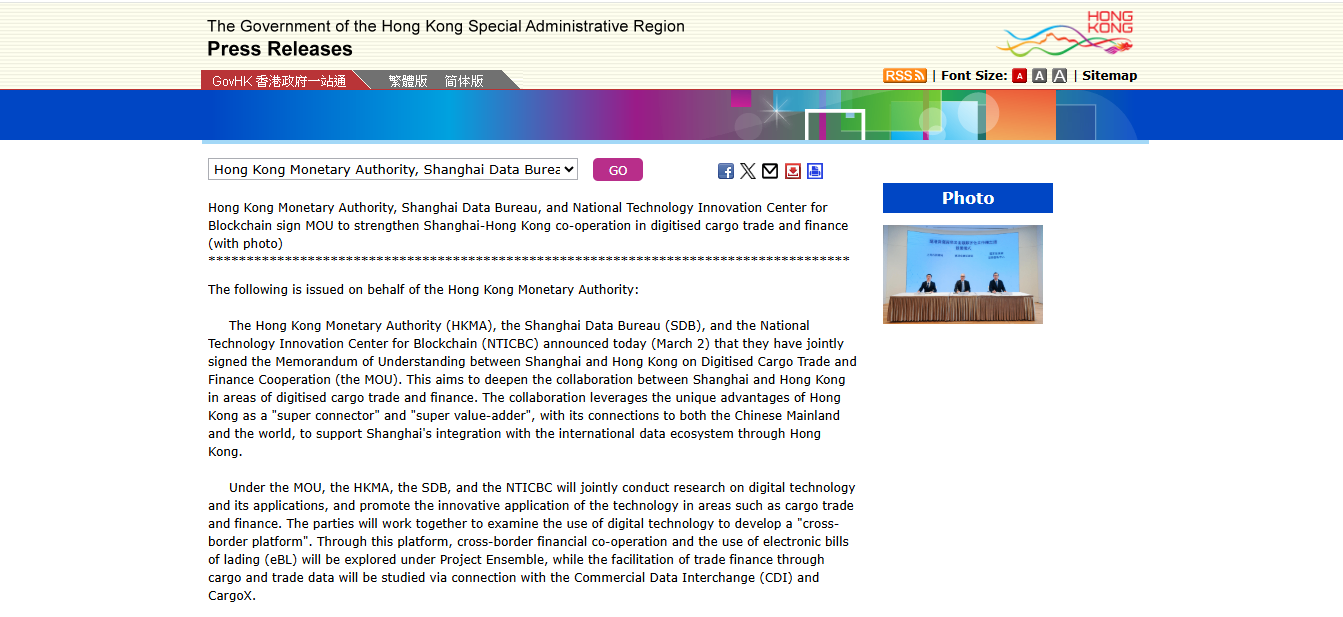Open the signing ceremony photo thumbnail
The width and height of the screenshot is (1343, 617).
click(963, 274)
